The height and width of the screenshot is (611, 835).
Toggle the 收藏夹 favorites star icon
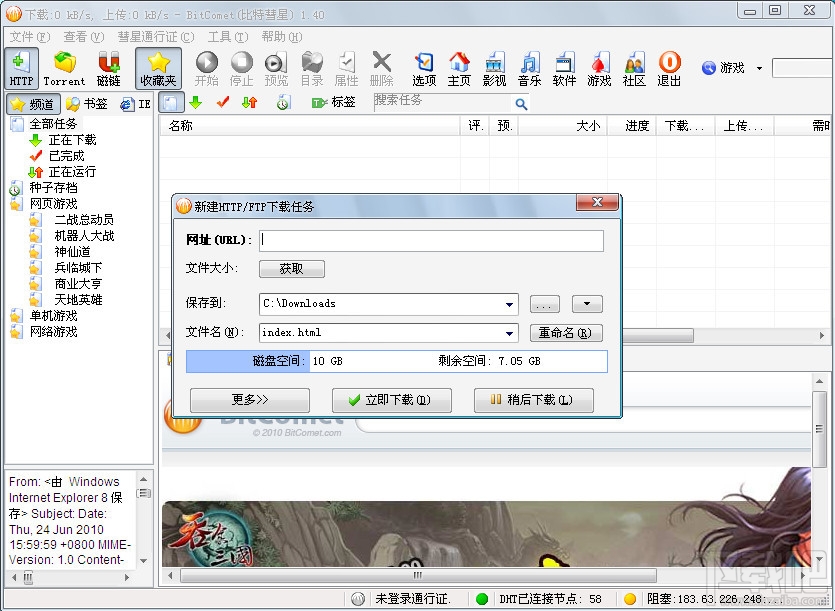pyautogui.click(x=158, y=68)
